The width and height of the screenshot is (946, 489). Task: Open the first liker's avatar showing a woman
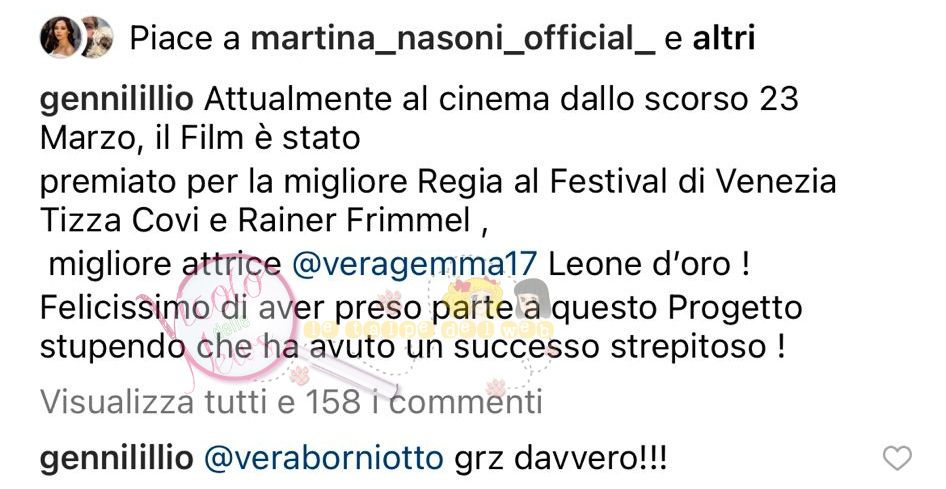60,37
